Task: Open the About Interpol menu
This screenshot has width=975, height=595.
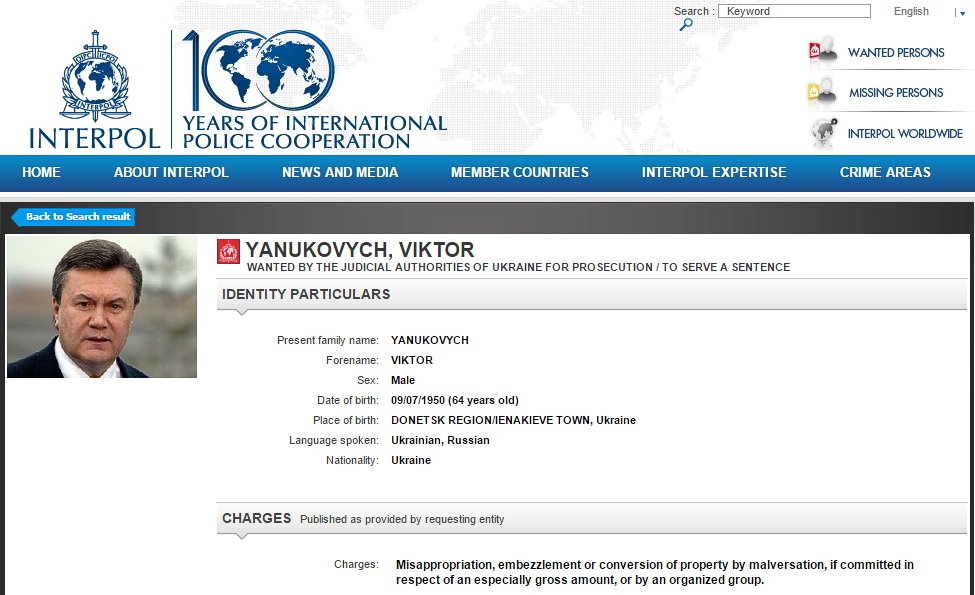Action: (x=171, y=172)
